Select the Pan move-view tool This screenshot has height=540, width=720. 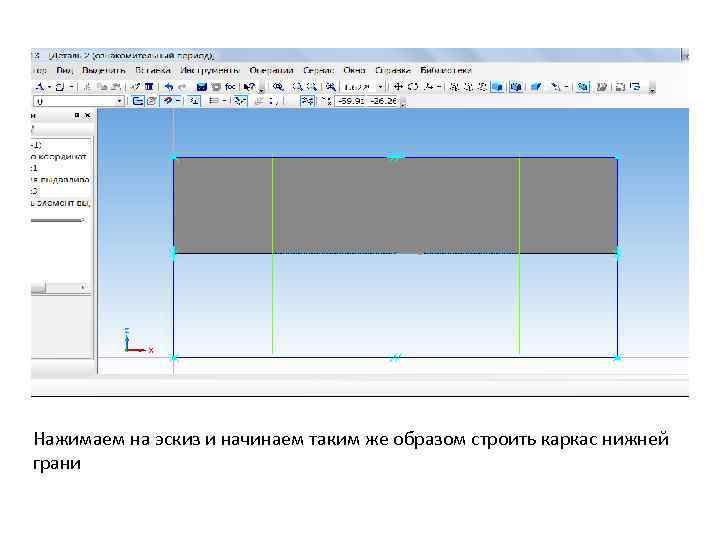click(x=398, y=86)
